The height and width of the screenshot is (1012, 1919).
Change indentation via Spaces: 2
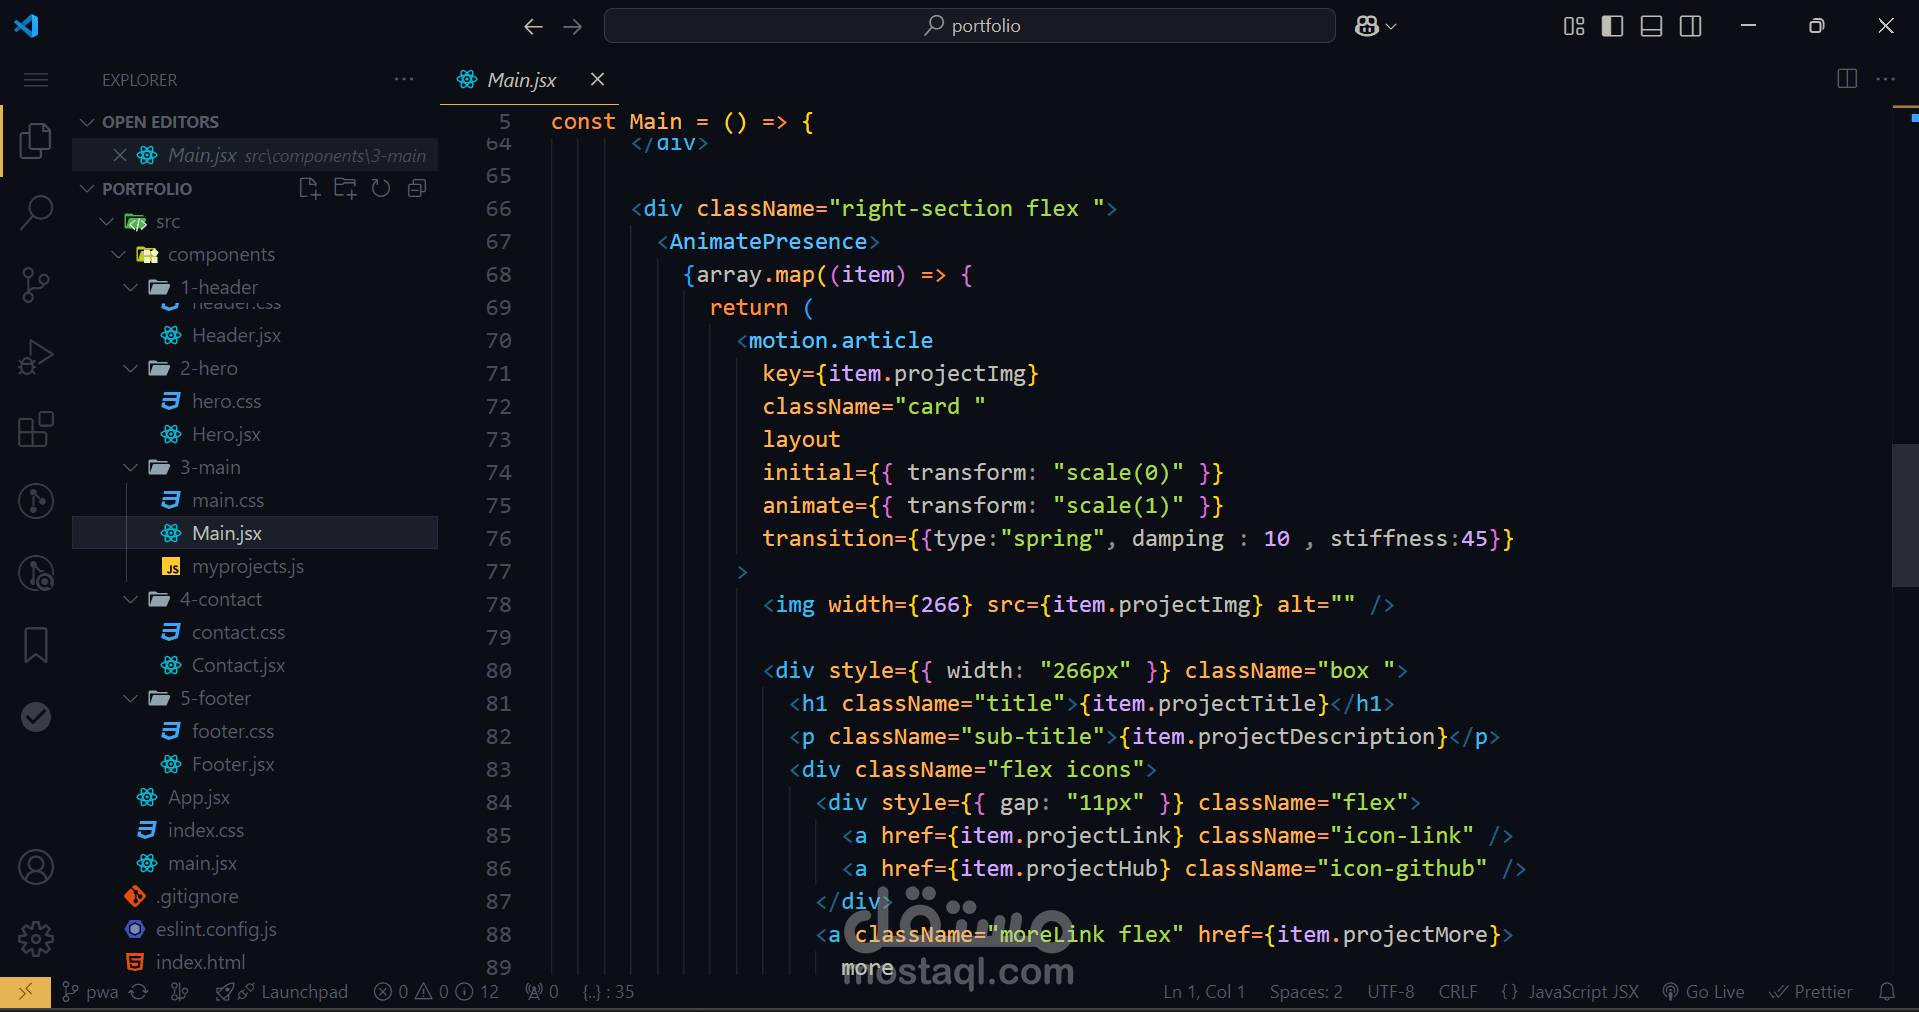[1306, 992]
